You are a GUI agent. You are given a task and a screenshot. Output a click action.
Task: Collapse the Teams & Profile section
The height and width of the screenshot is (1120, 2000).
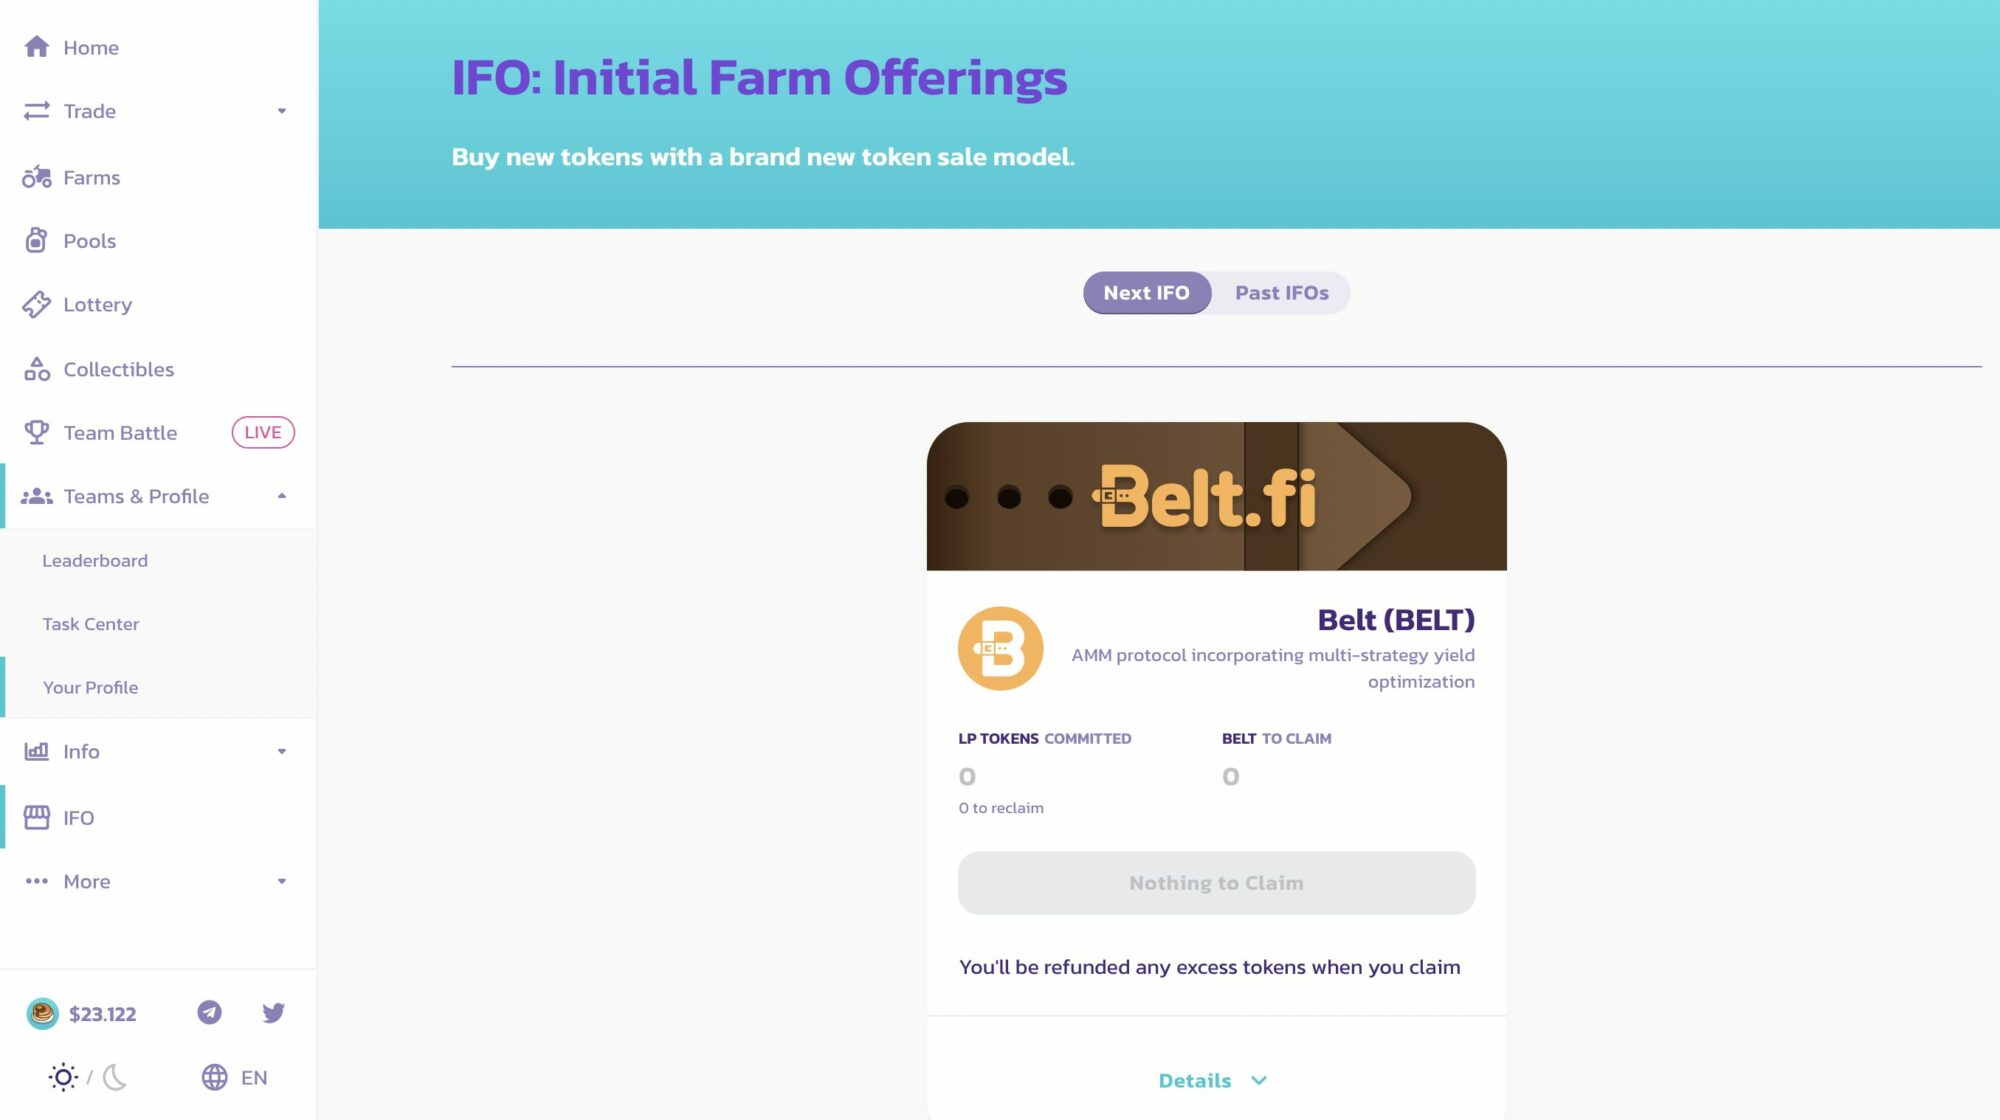point(282,496)
